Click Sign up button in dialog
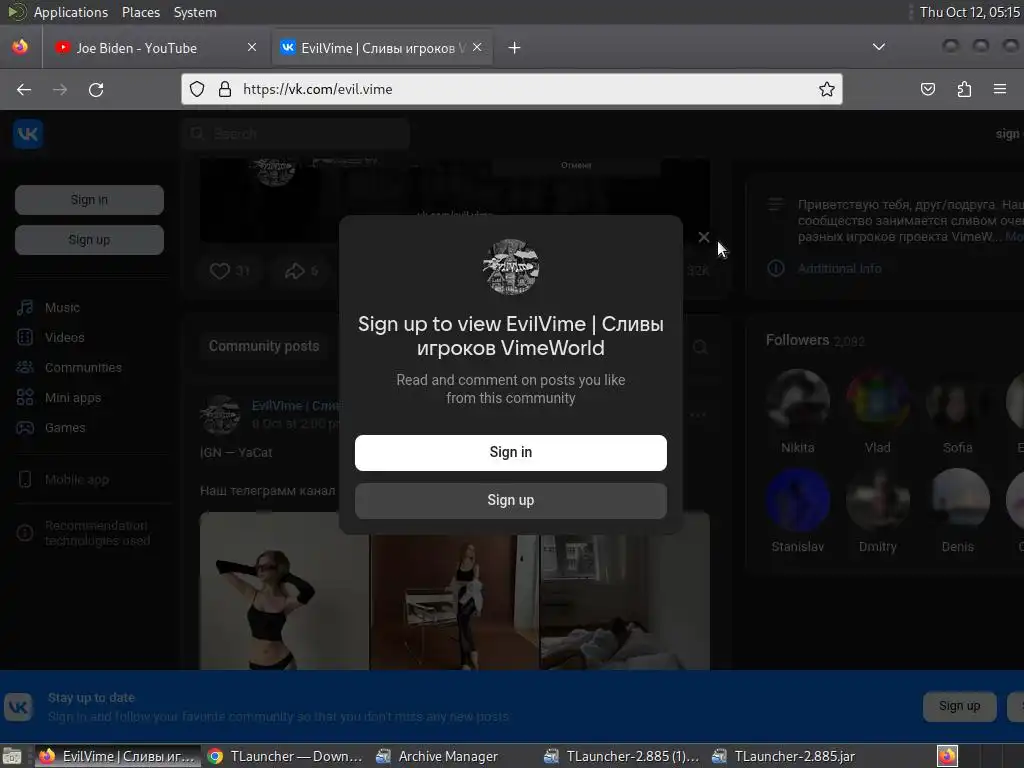Image resolution: width=1024 pixels, height=768 pixels. coord(511,500)
